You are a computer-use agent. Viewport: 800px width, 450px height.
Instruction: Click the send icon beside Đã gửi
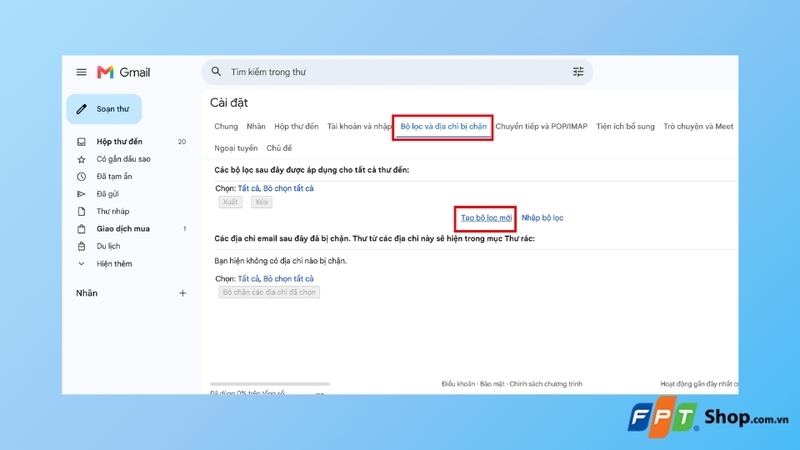point(81,194)
